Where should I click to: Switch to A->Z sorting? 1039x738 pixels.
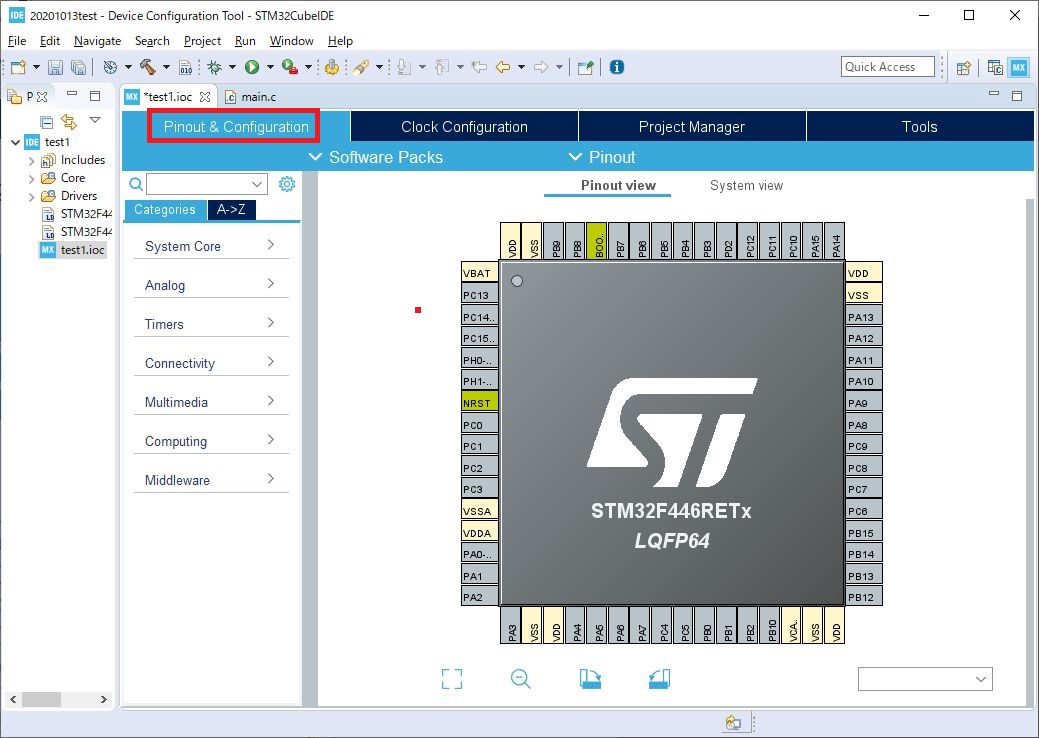(231, 210)
